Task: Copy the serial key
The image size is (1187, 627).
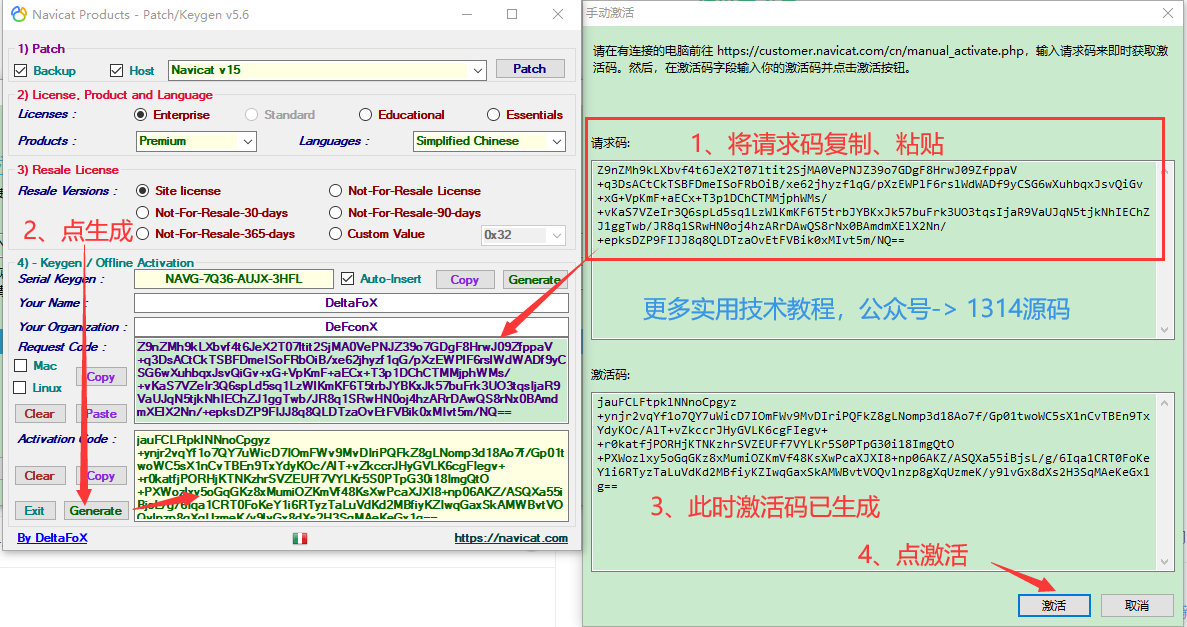Action: pyautogui.click(x=465, y=279)
